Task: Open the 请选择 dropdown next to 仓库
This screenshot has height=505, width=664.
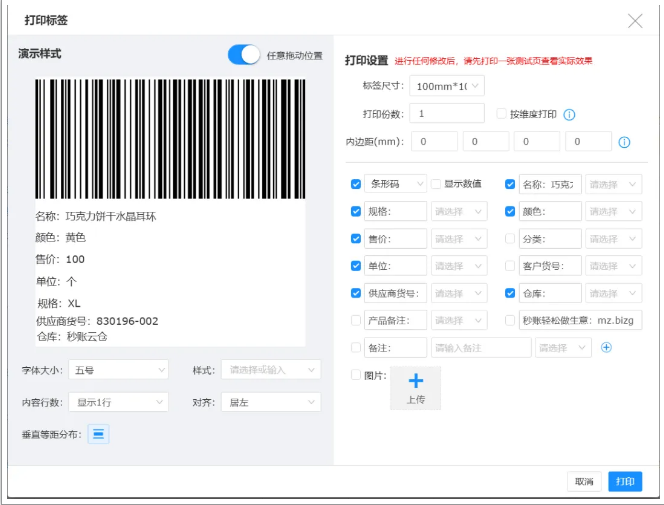Action: click(x=613, y=293)
